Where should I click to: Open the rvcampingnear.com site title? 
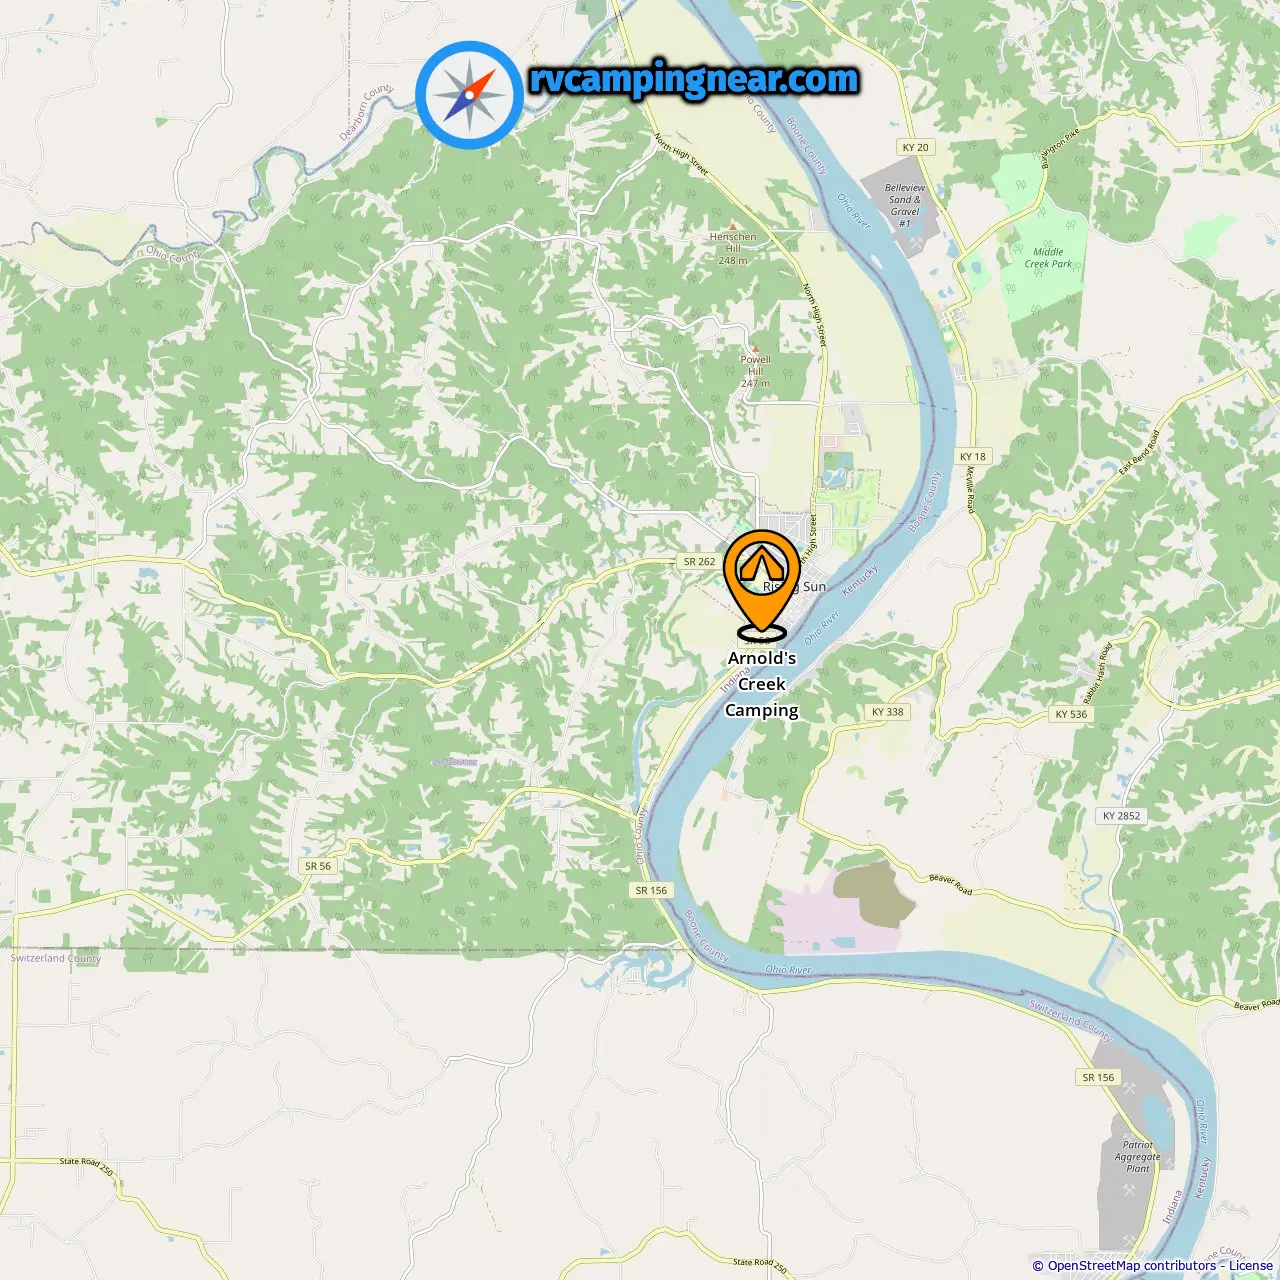[694, 79]
